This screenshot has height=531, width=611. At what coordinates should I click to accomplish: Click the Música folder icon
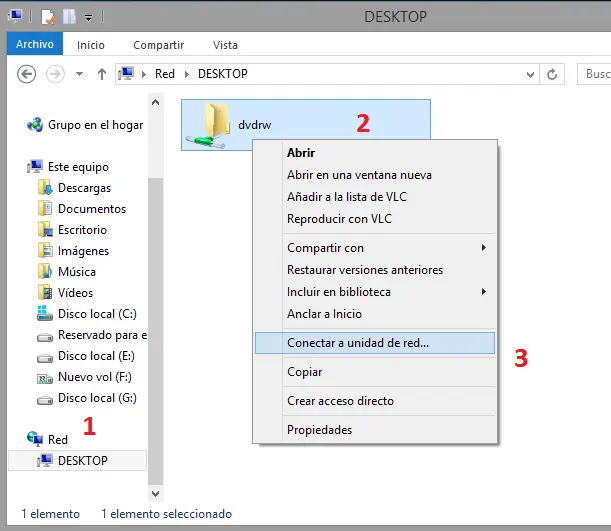(x=45, y=272)
